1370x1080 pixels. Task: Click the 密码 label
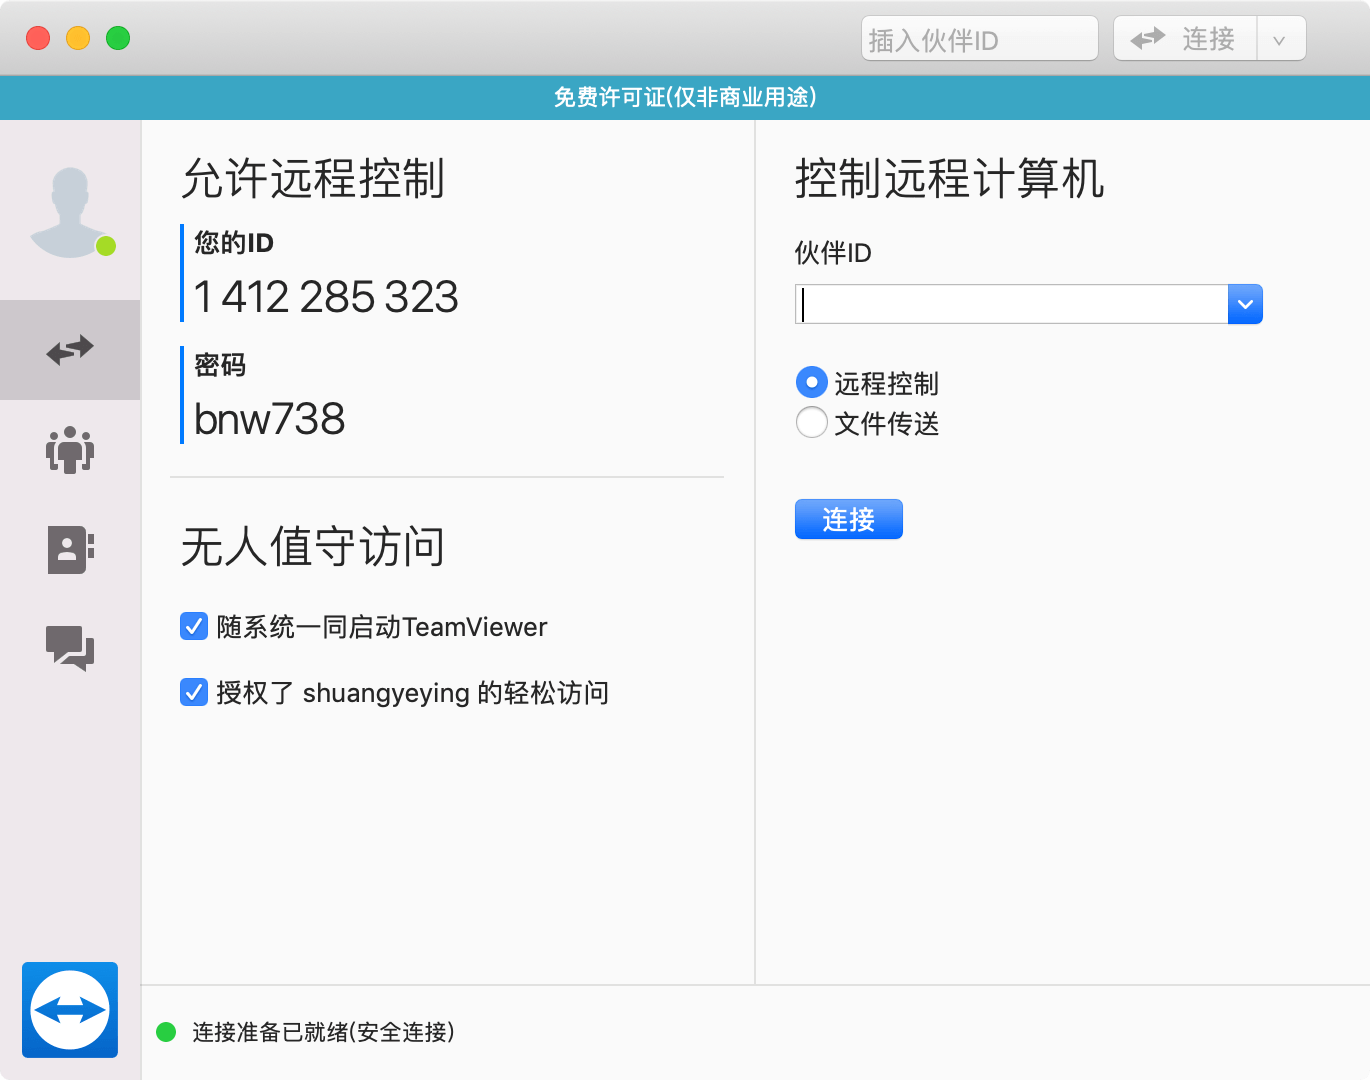tap(220, 365)
